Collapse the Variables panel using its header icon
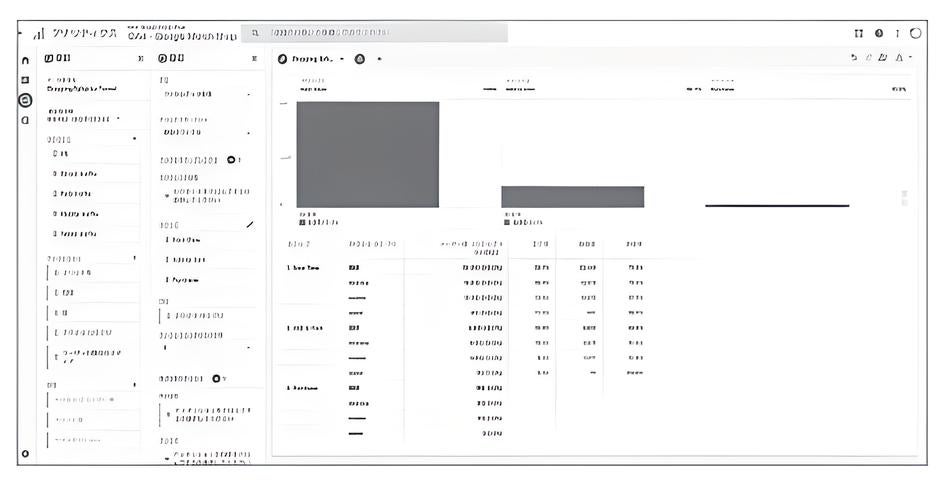The height and width of the screenshot is (480, 944). coord(140,59)
